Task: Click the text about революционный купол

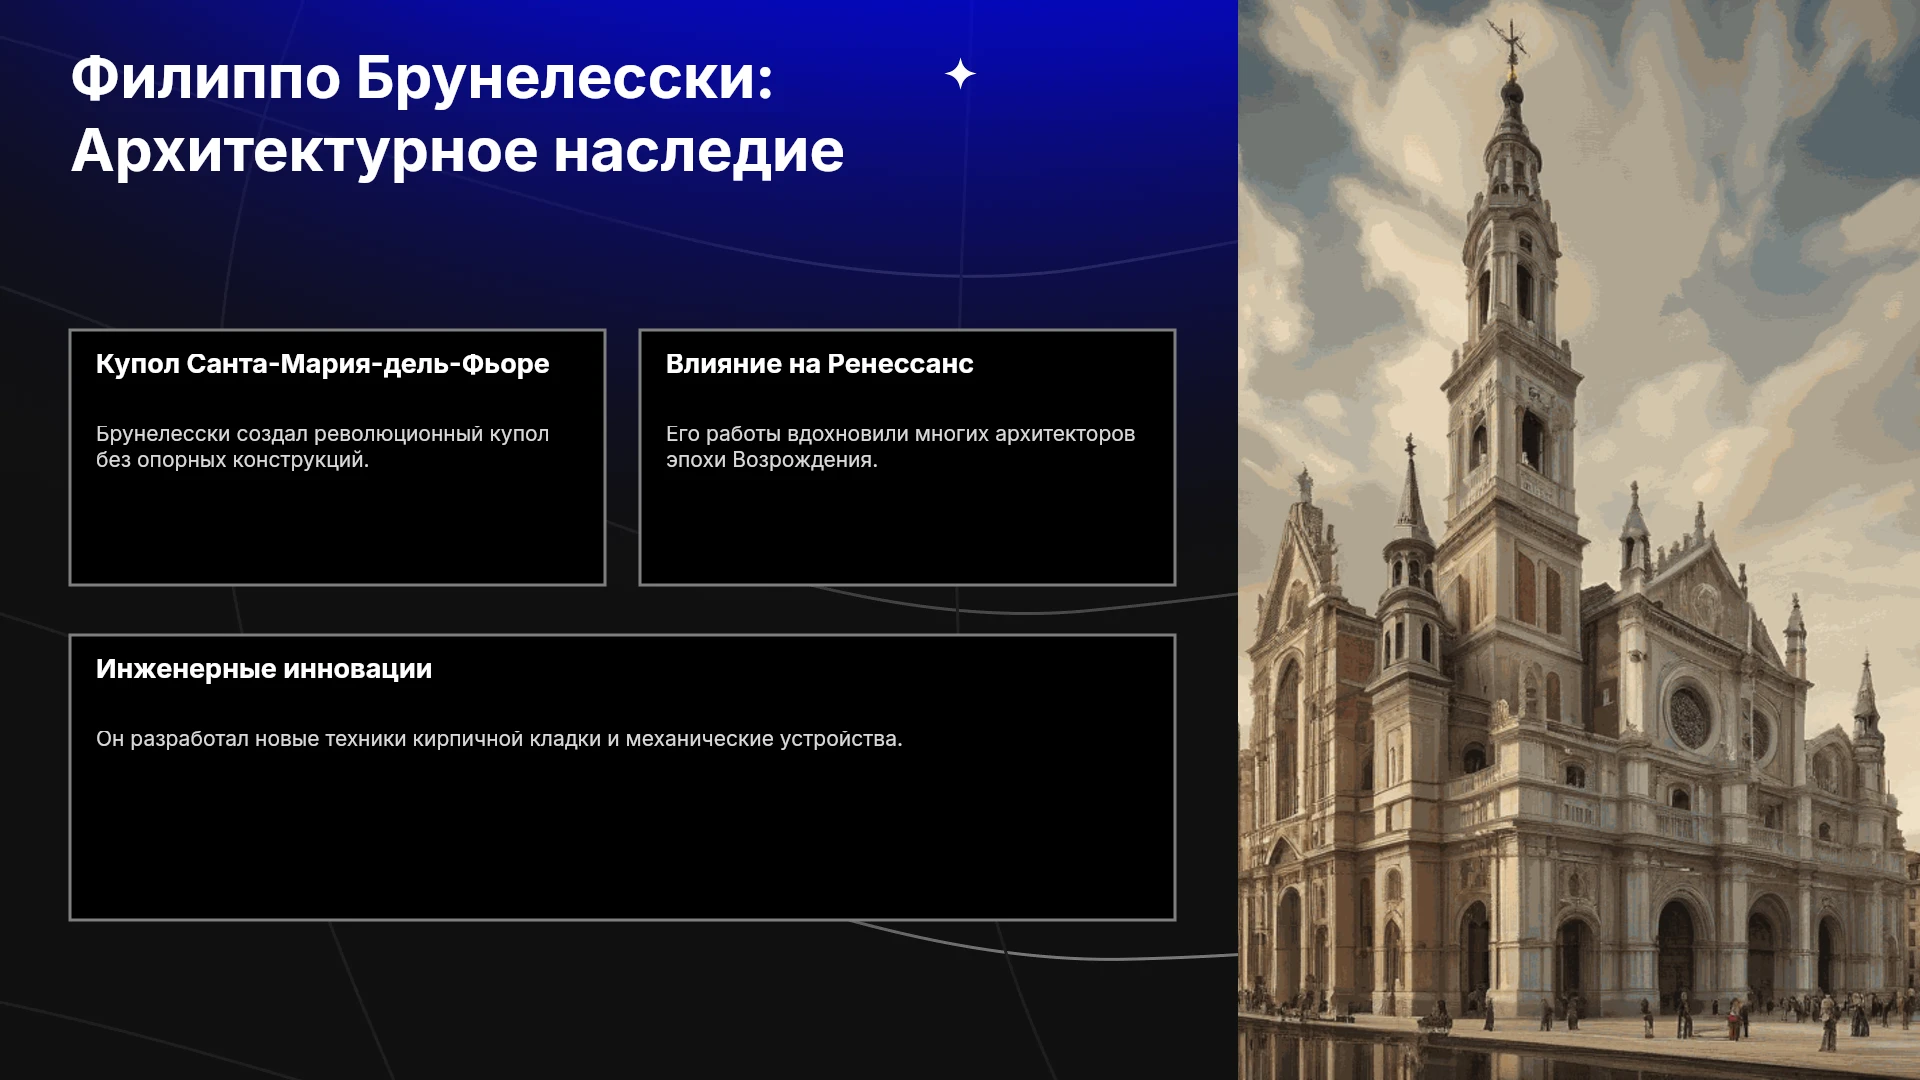Action: click(x=322, y=447)
